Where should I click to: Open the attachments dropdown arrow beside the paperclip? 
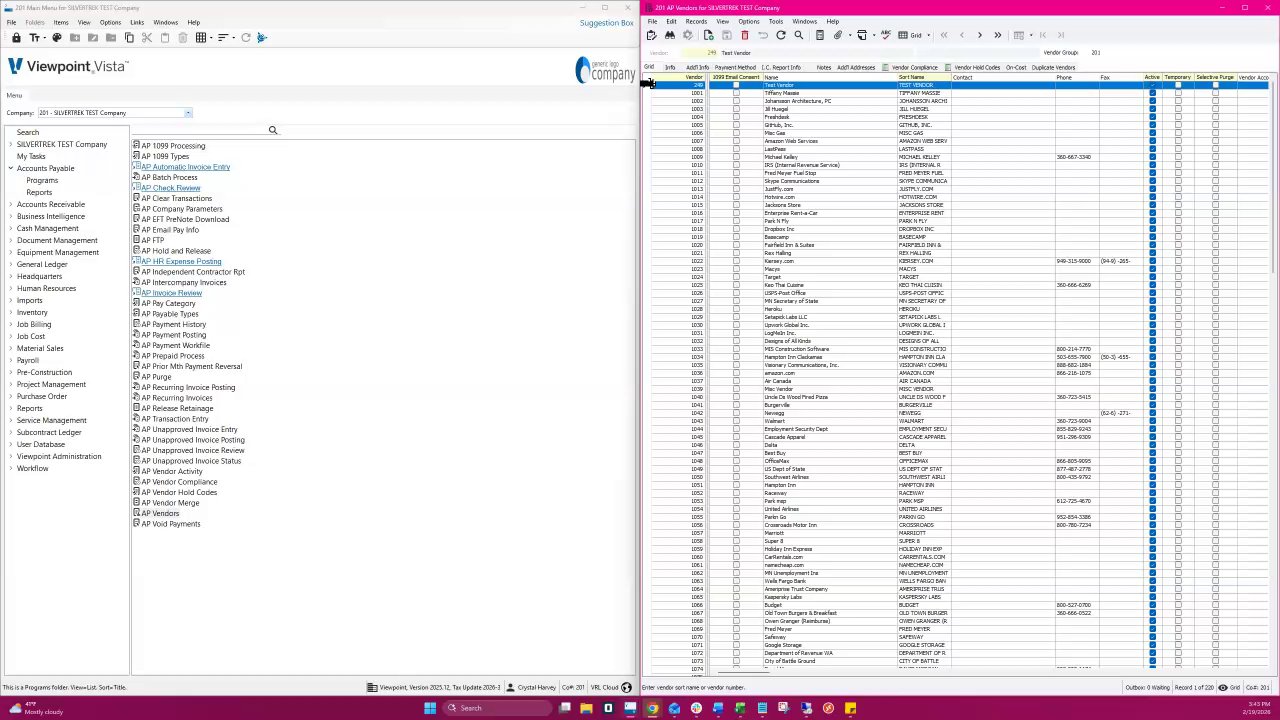tap(849, 35)
